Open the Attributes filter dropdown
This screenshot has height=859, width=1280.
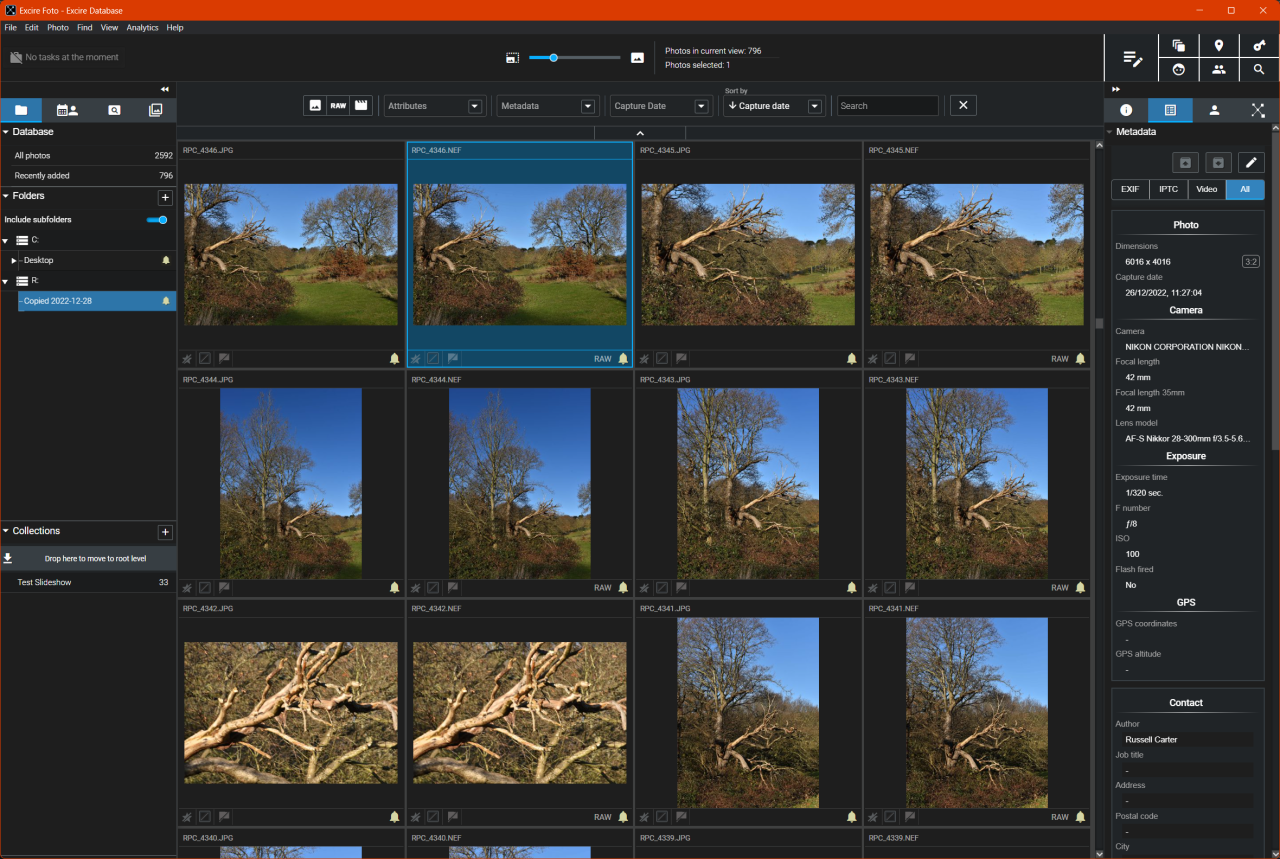click(435, 106)
